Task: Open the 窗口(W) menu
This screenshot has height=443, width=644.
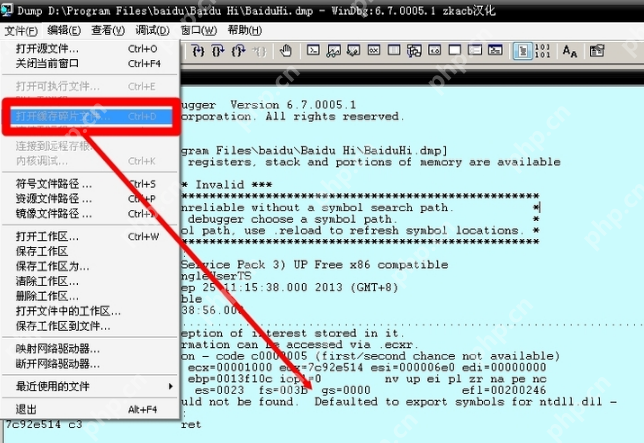Action: [198, 30]
